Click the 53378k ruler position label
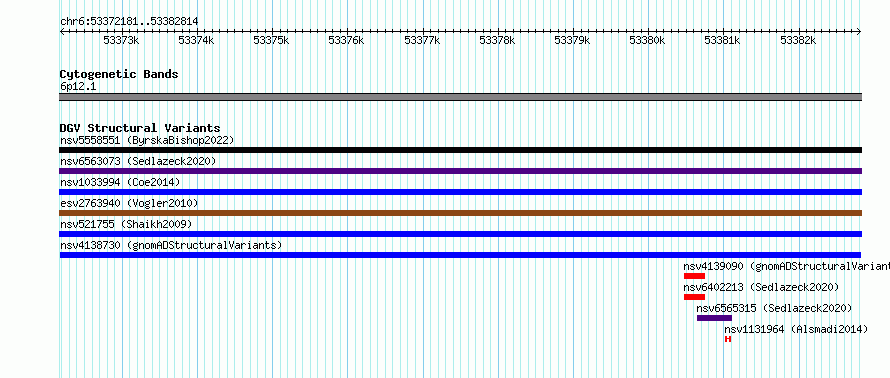The image size is (890, 378). [497, 40]
